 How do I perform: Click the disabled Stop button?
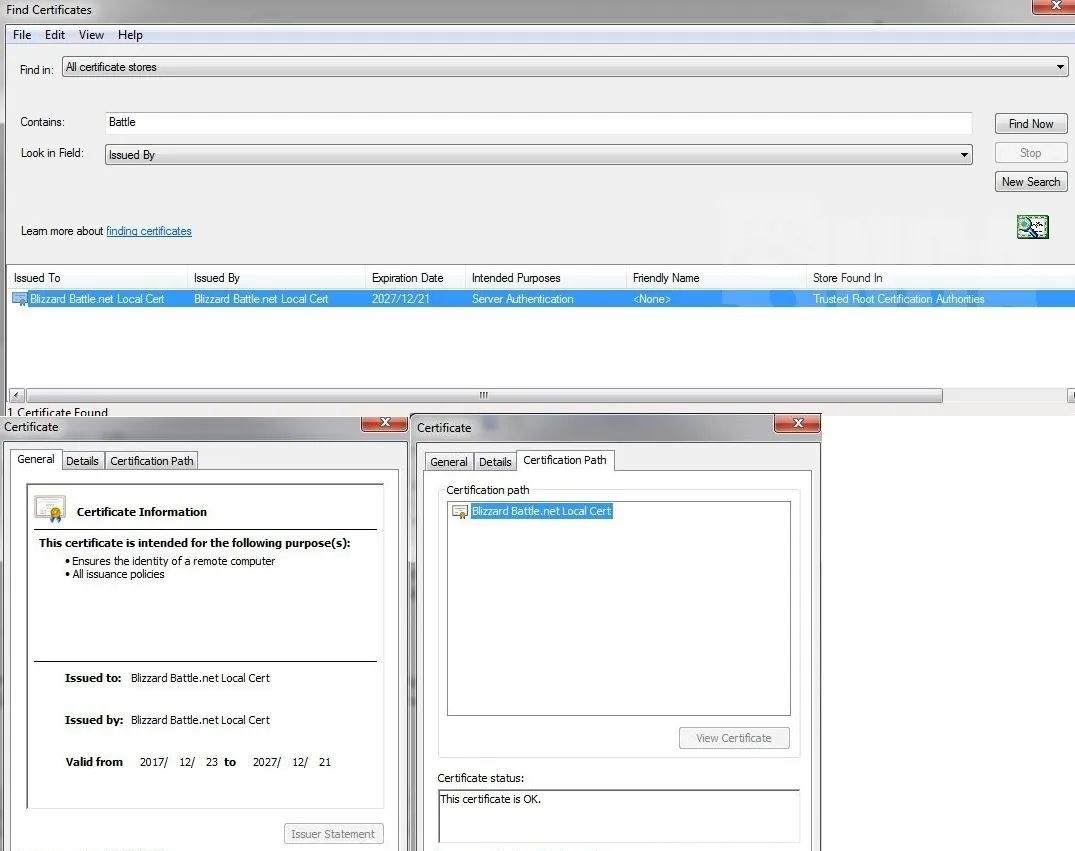(1031, 153)
